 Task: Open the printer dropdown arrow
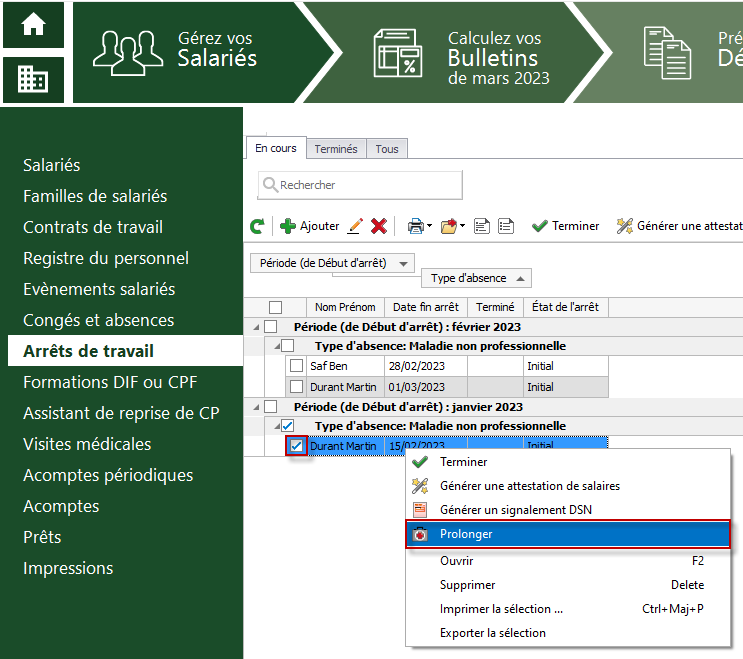(429, 226)
